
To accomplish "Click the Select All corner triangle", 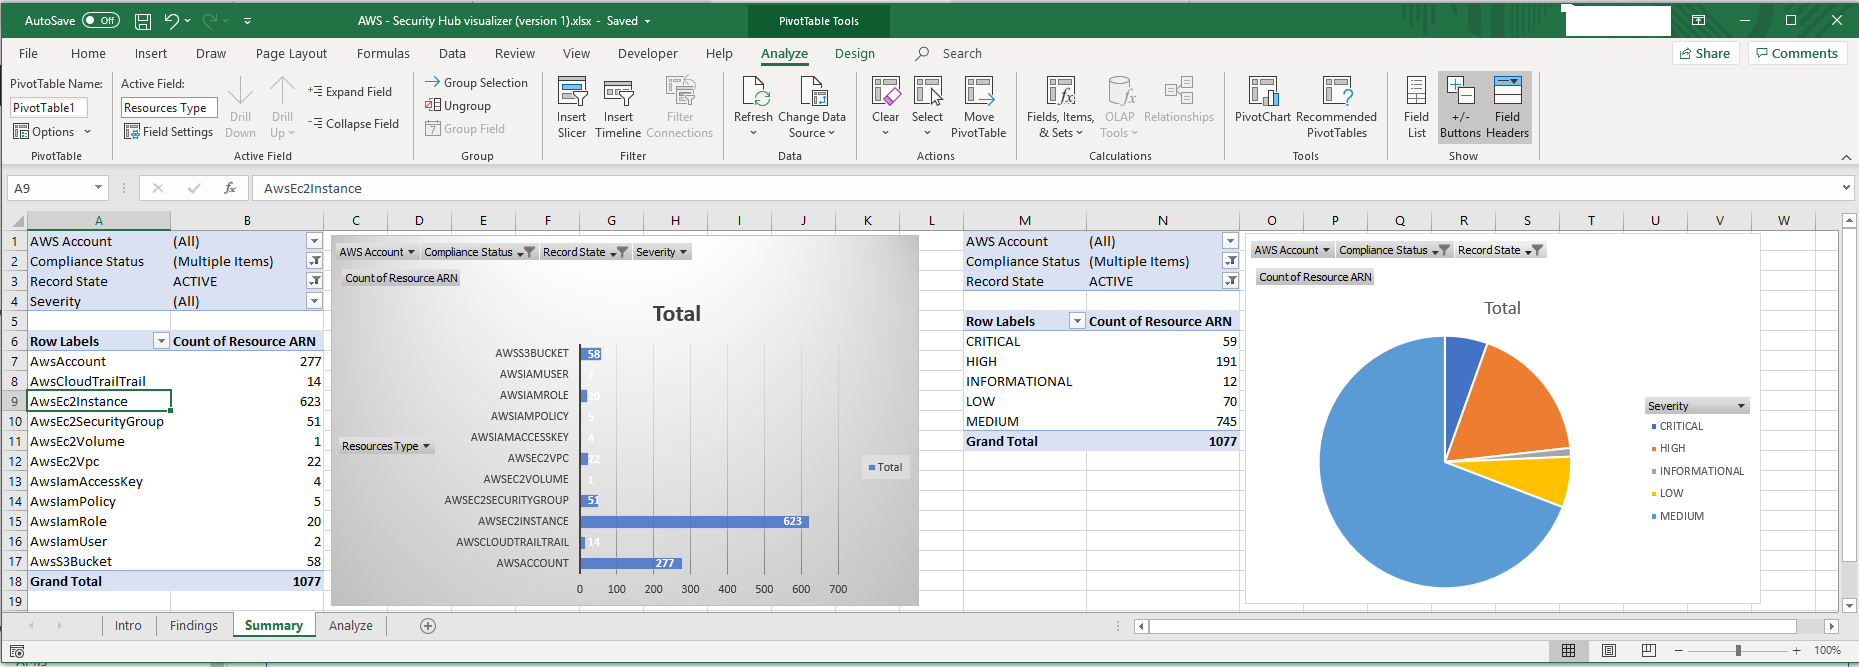I will (17, 221).
